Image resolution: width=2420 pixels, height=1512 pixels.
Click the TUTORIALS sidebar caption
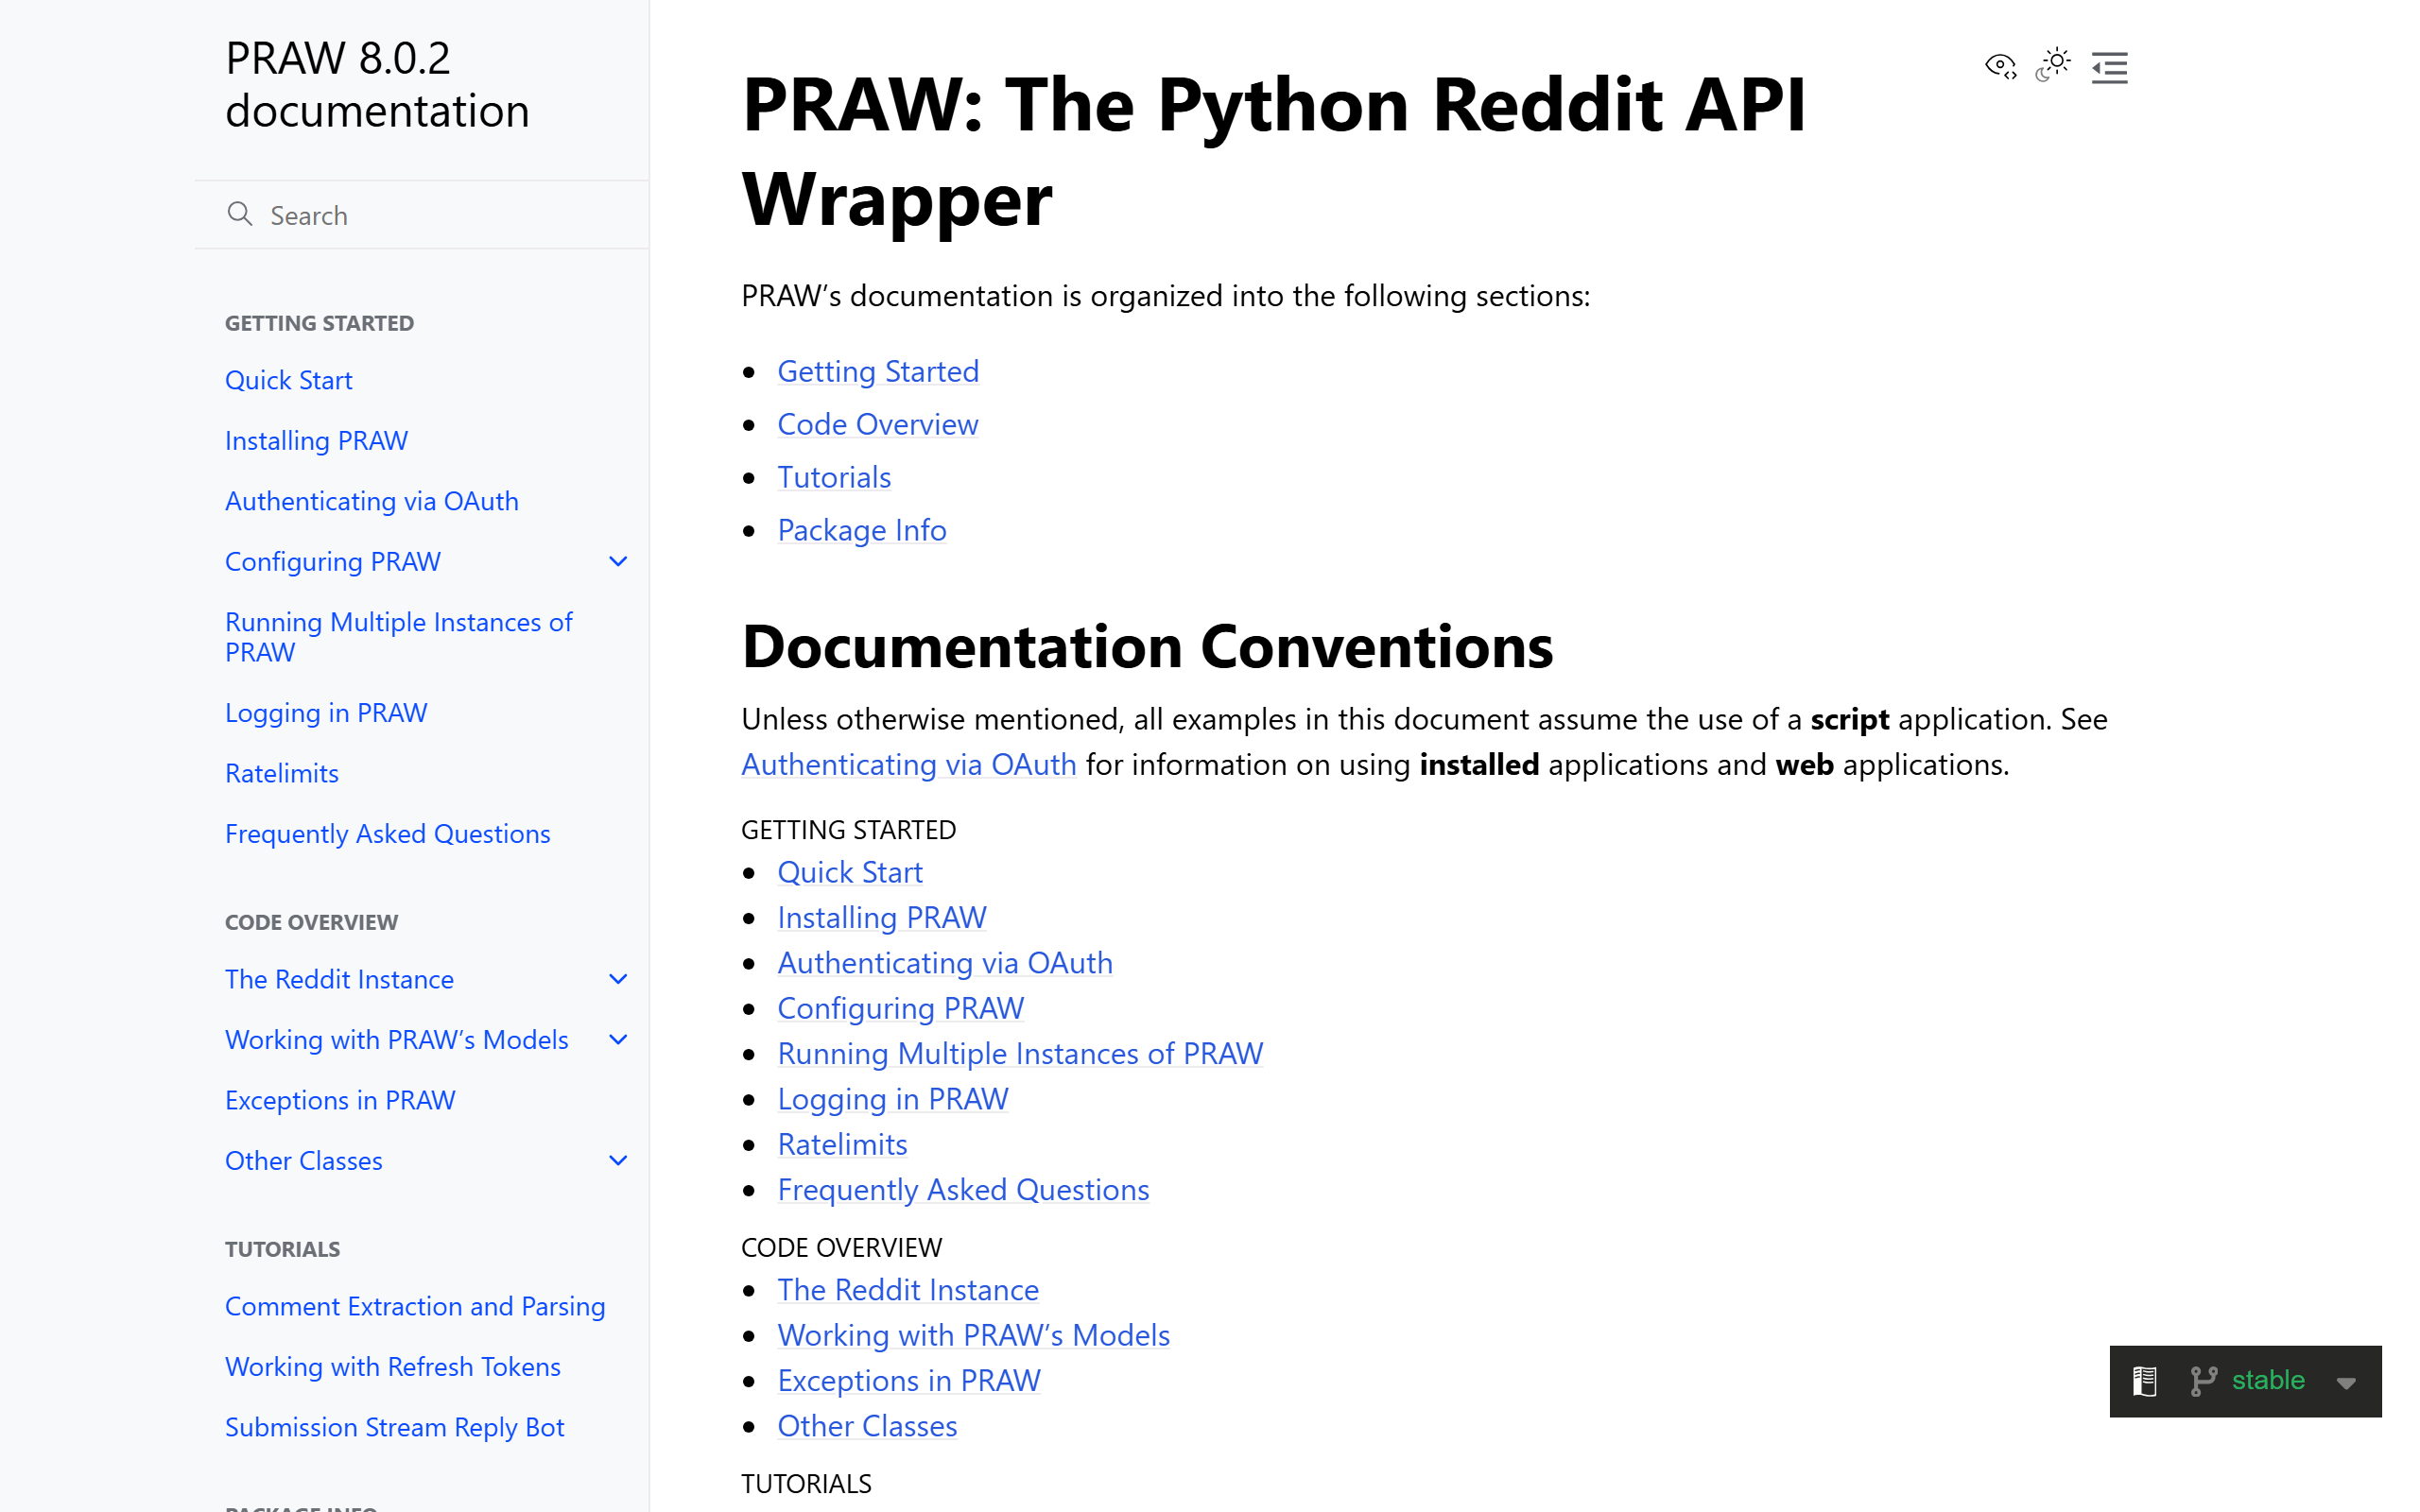[x=282, y=1249]
